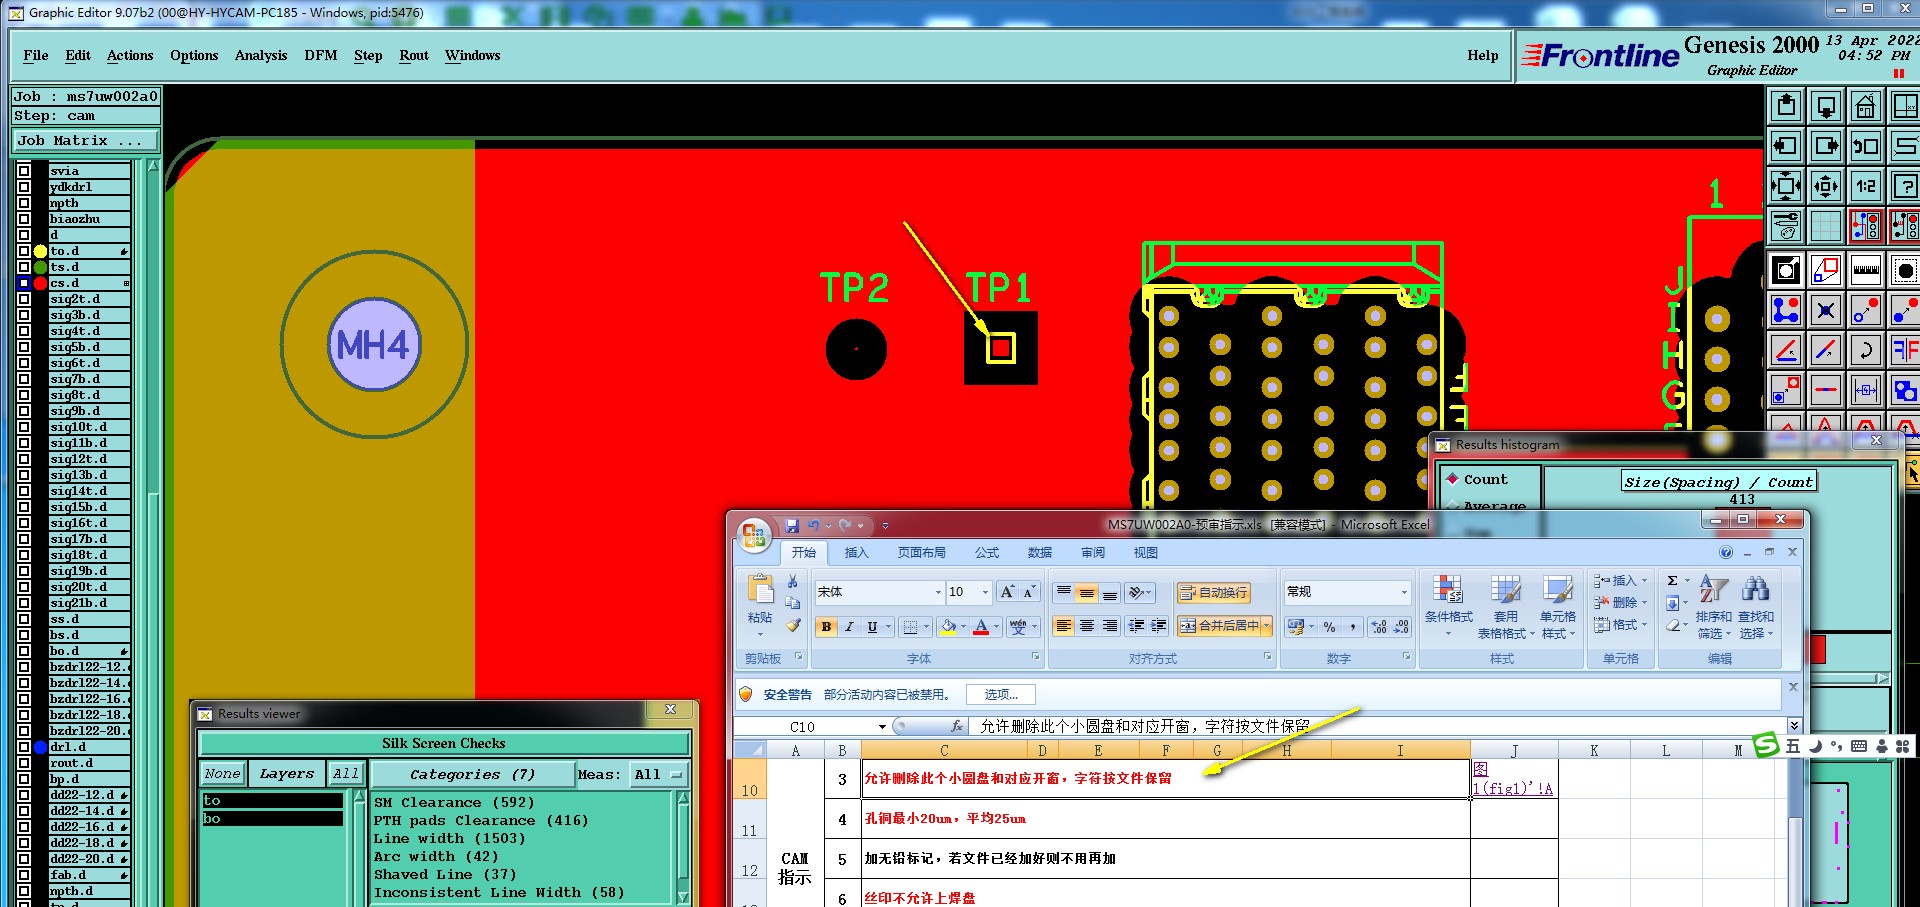The height and width of the screenshot is (907, 1920).
Task: Toggle the checkbox for layer drl.d
Action: [24, 747]
